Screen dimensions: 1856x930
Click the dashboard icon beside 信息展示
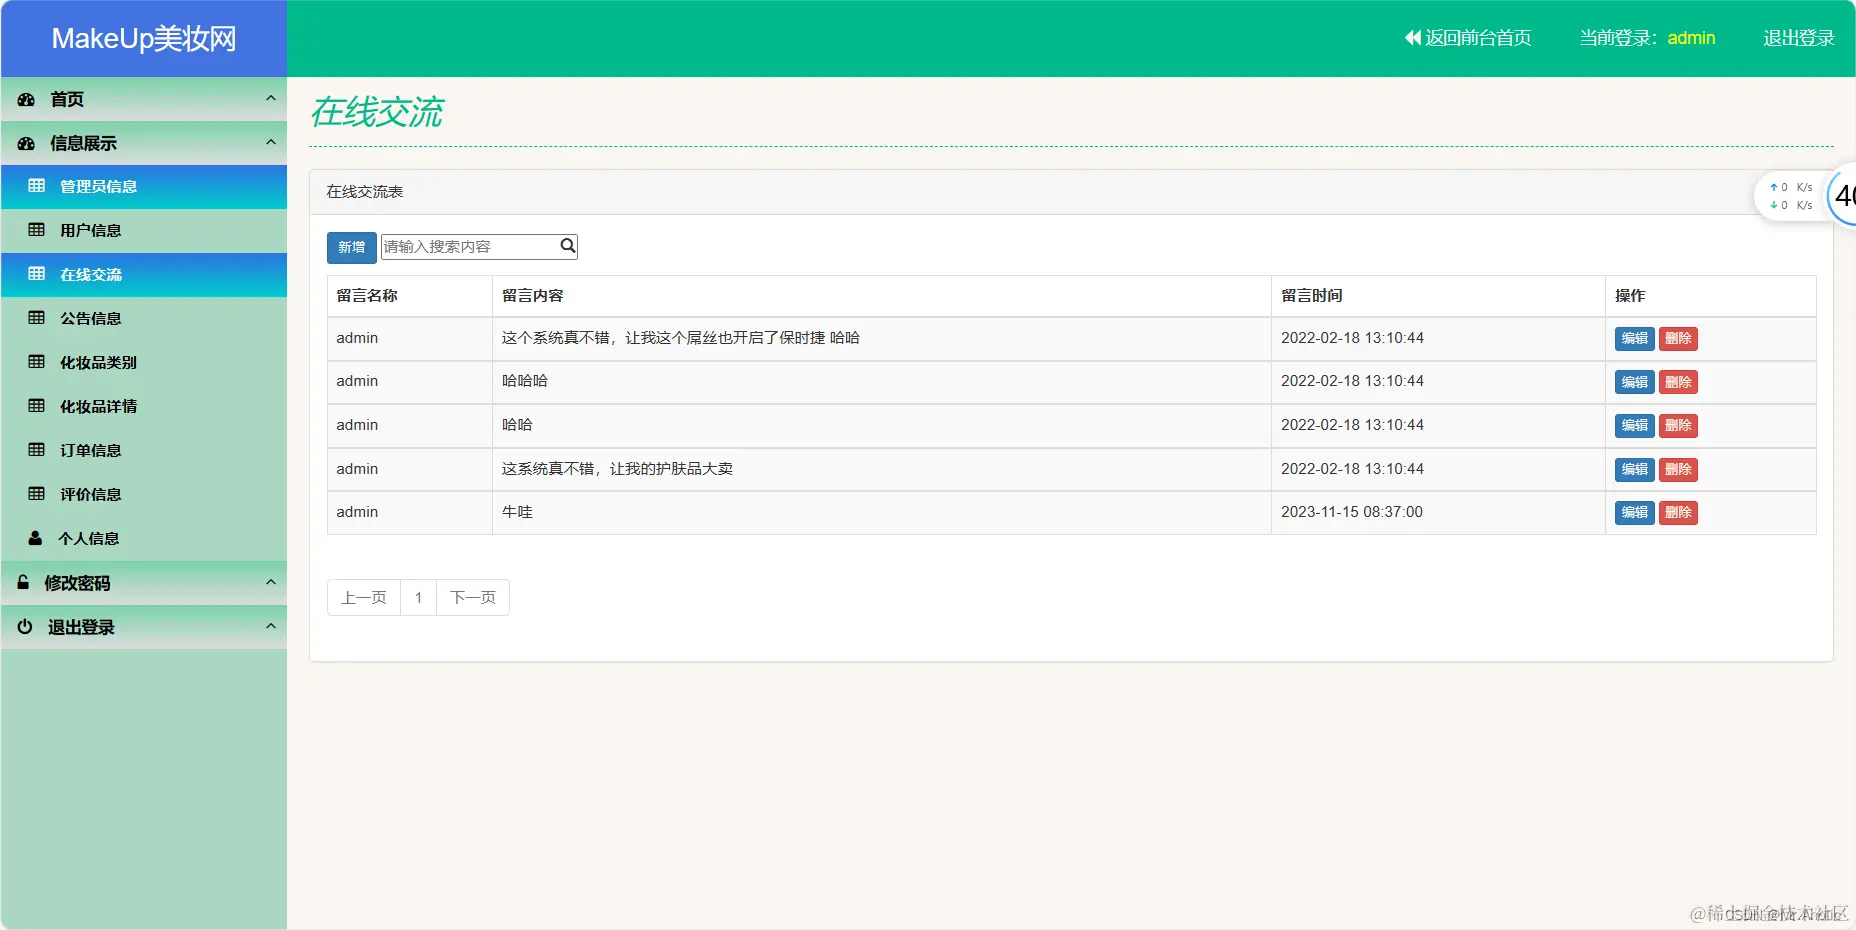click(27, 143)
